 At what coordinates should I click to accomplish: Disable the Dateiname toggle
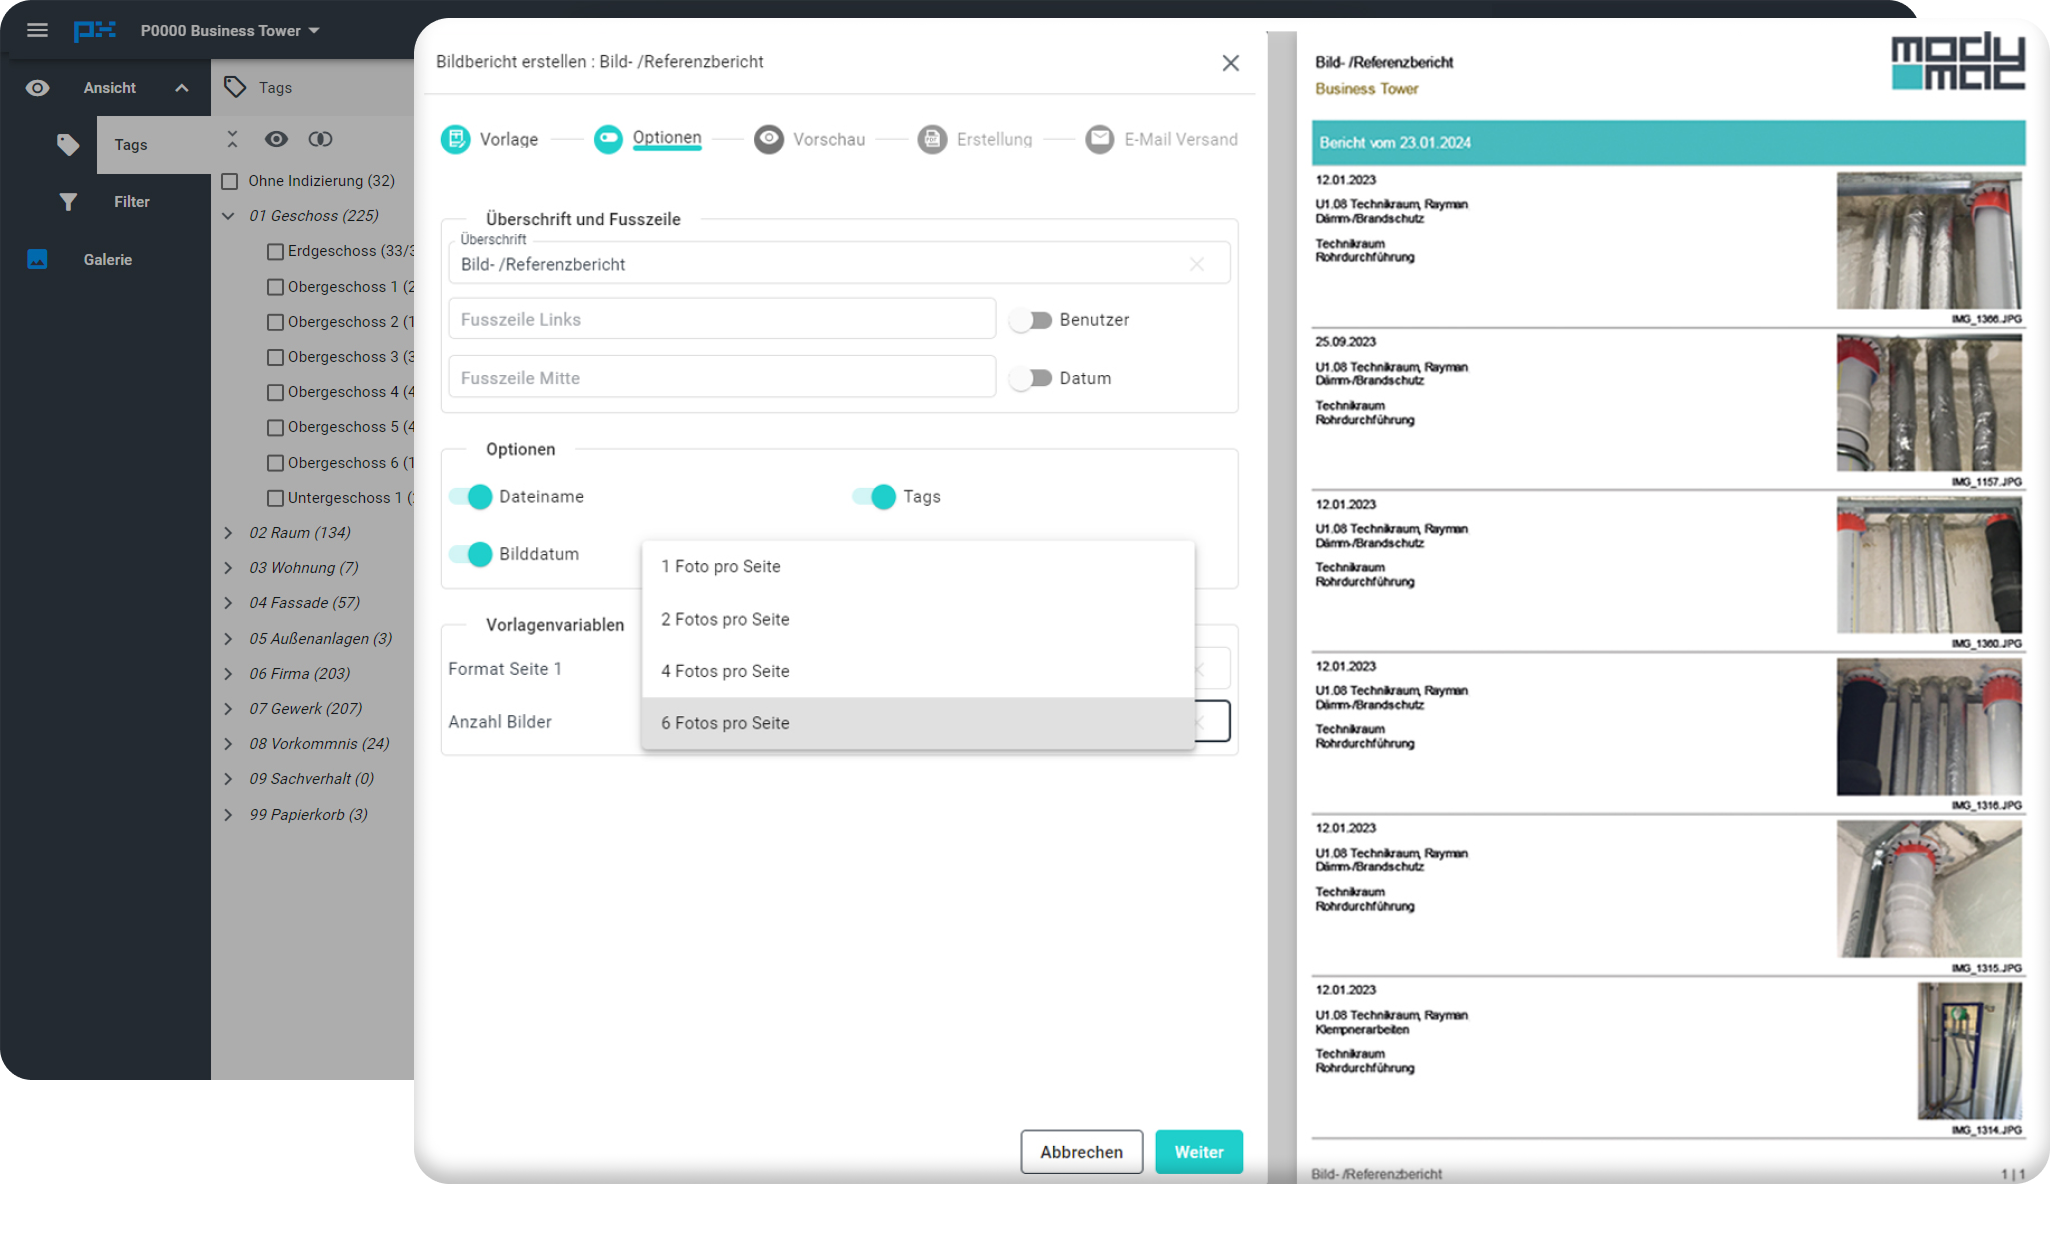(470, 497)
